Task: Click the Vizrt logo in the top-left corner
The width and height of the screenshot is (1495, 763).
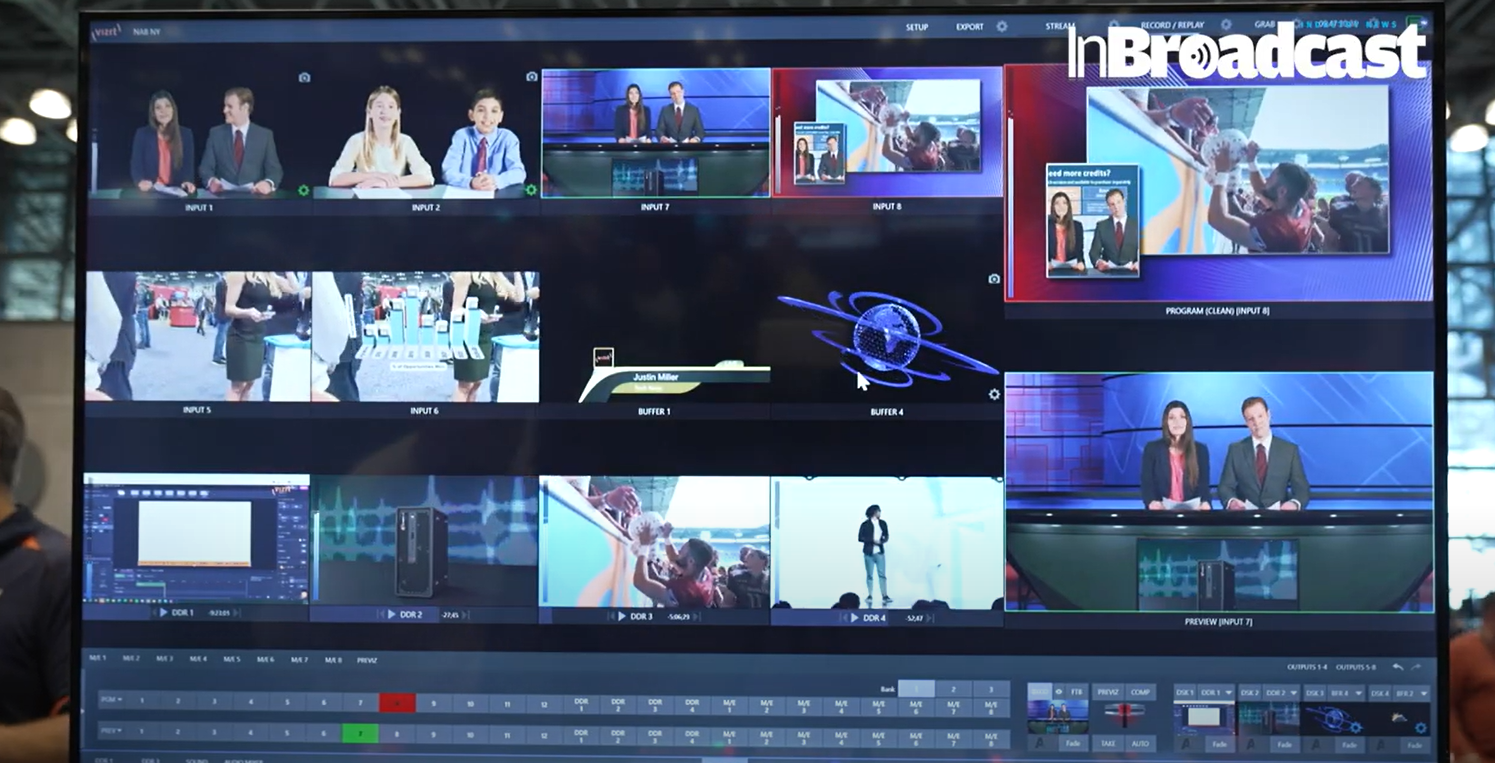Action: (105, 31)
